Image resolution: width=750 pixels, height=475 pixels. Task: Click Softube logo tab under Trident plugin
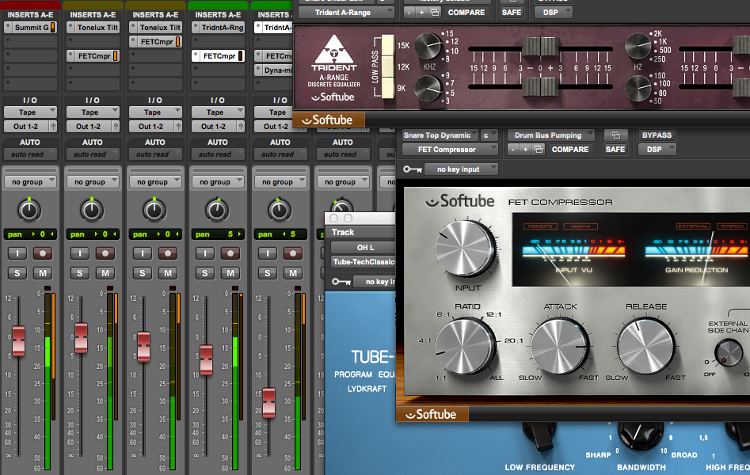tap(329, 120)
